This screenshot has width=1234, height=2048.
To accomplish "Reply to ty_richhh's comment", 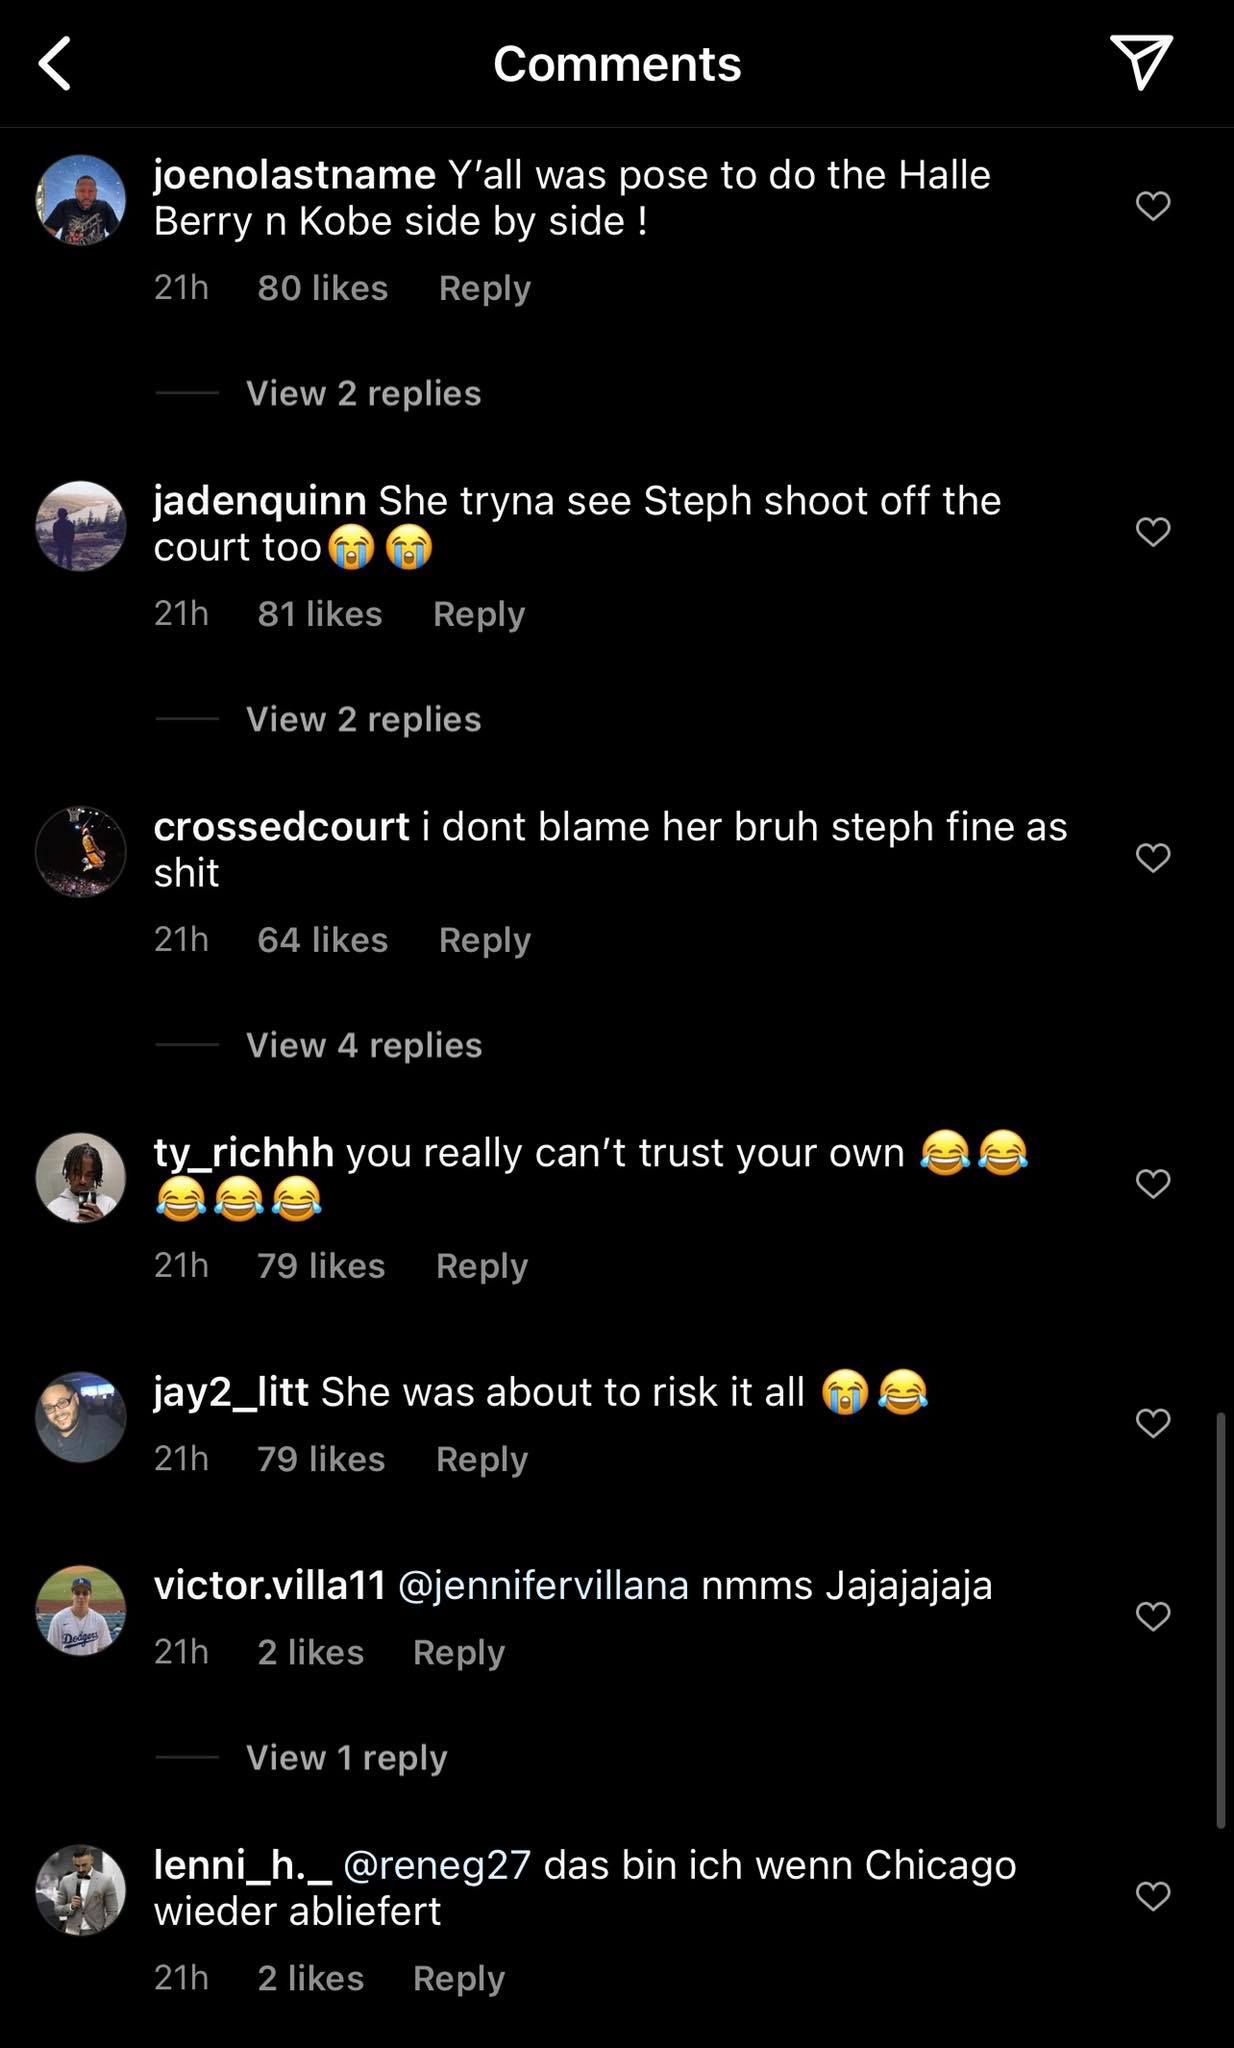I will 481,1266.
